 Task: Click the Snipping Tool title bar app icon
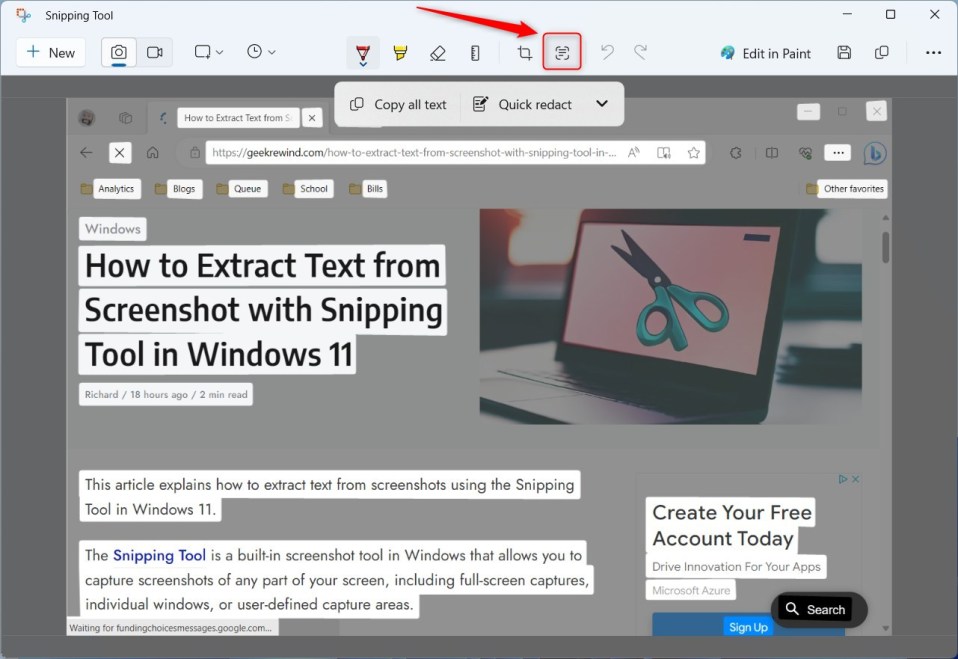(x=23, y=15)
